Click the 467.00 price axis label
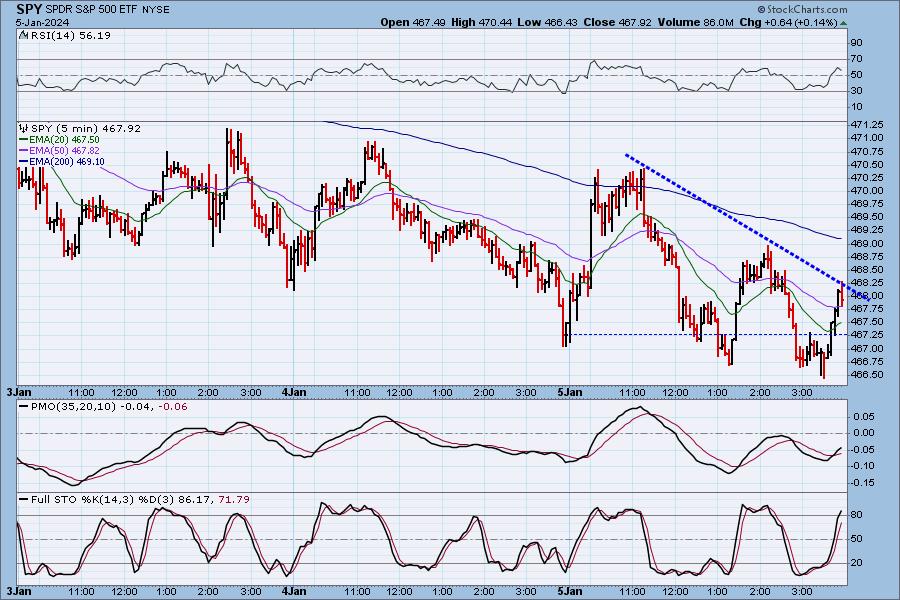 pos(867,349)
